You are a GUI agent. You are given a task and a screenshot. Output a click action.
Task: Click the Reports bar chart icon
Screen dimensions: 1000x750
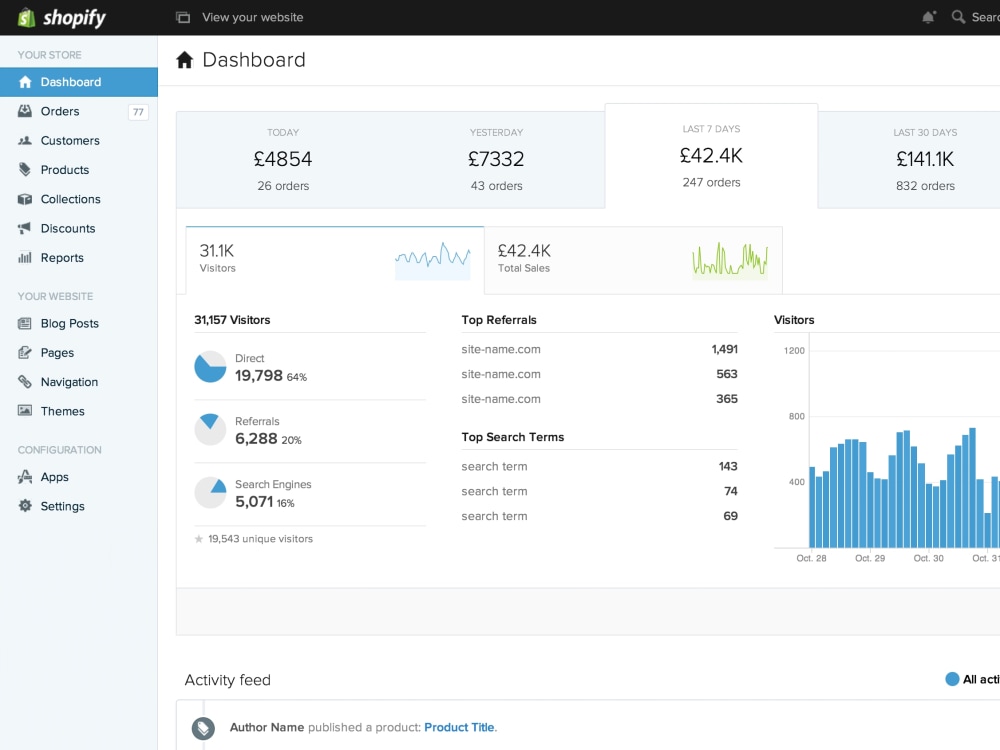point(25,258)
